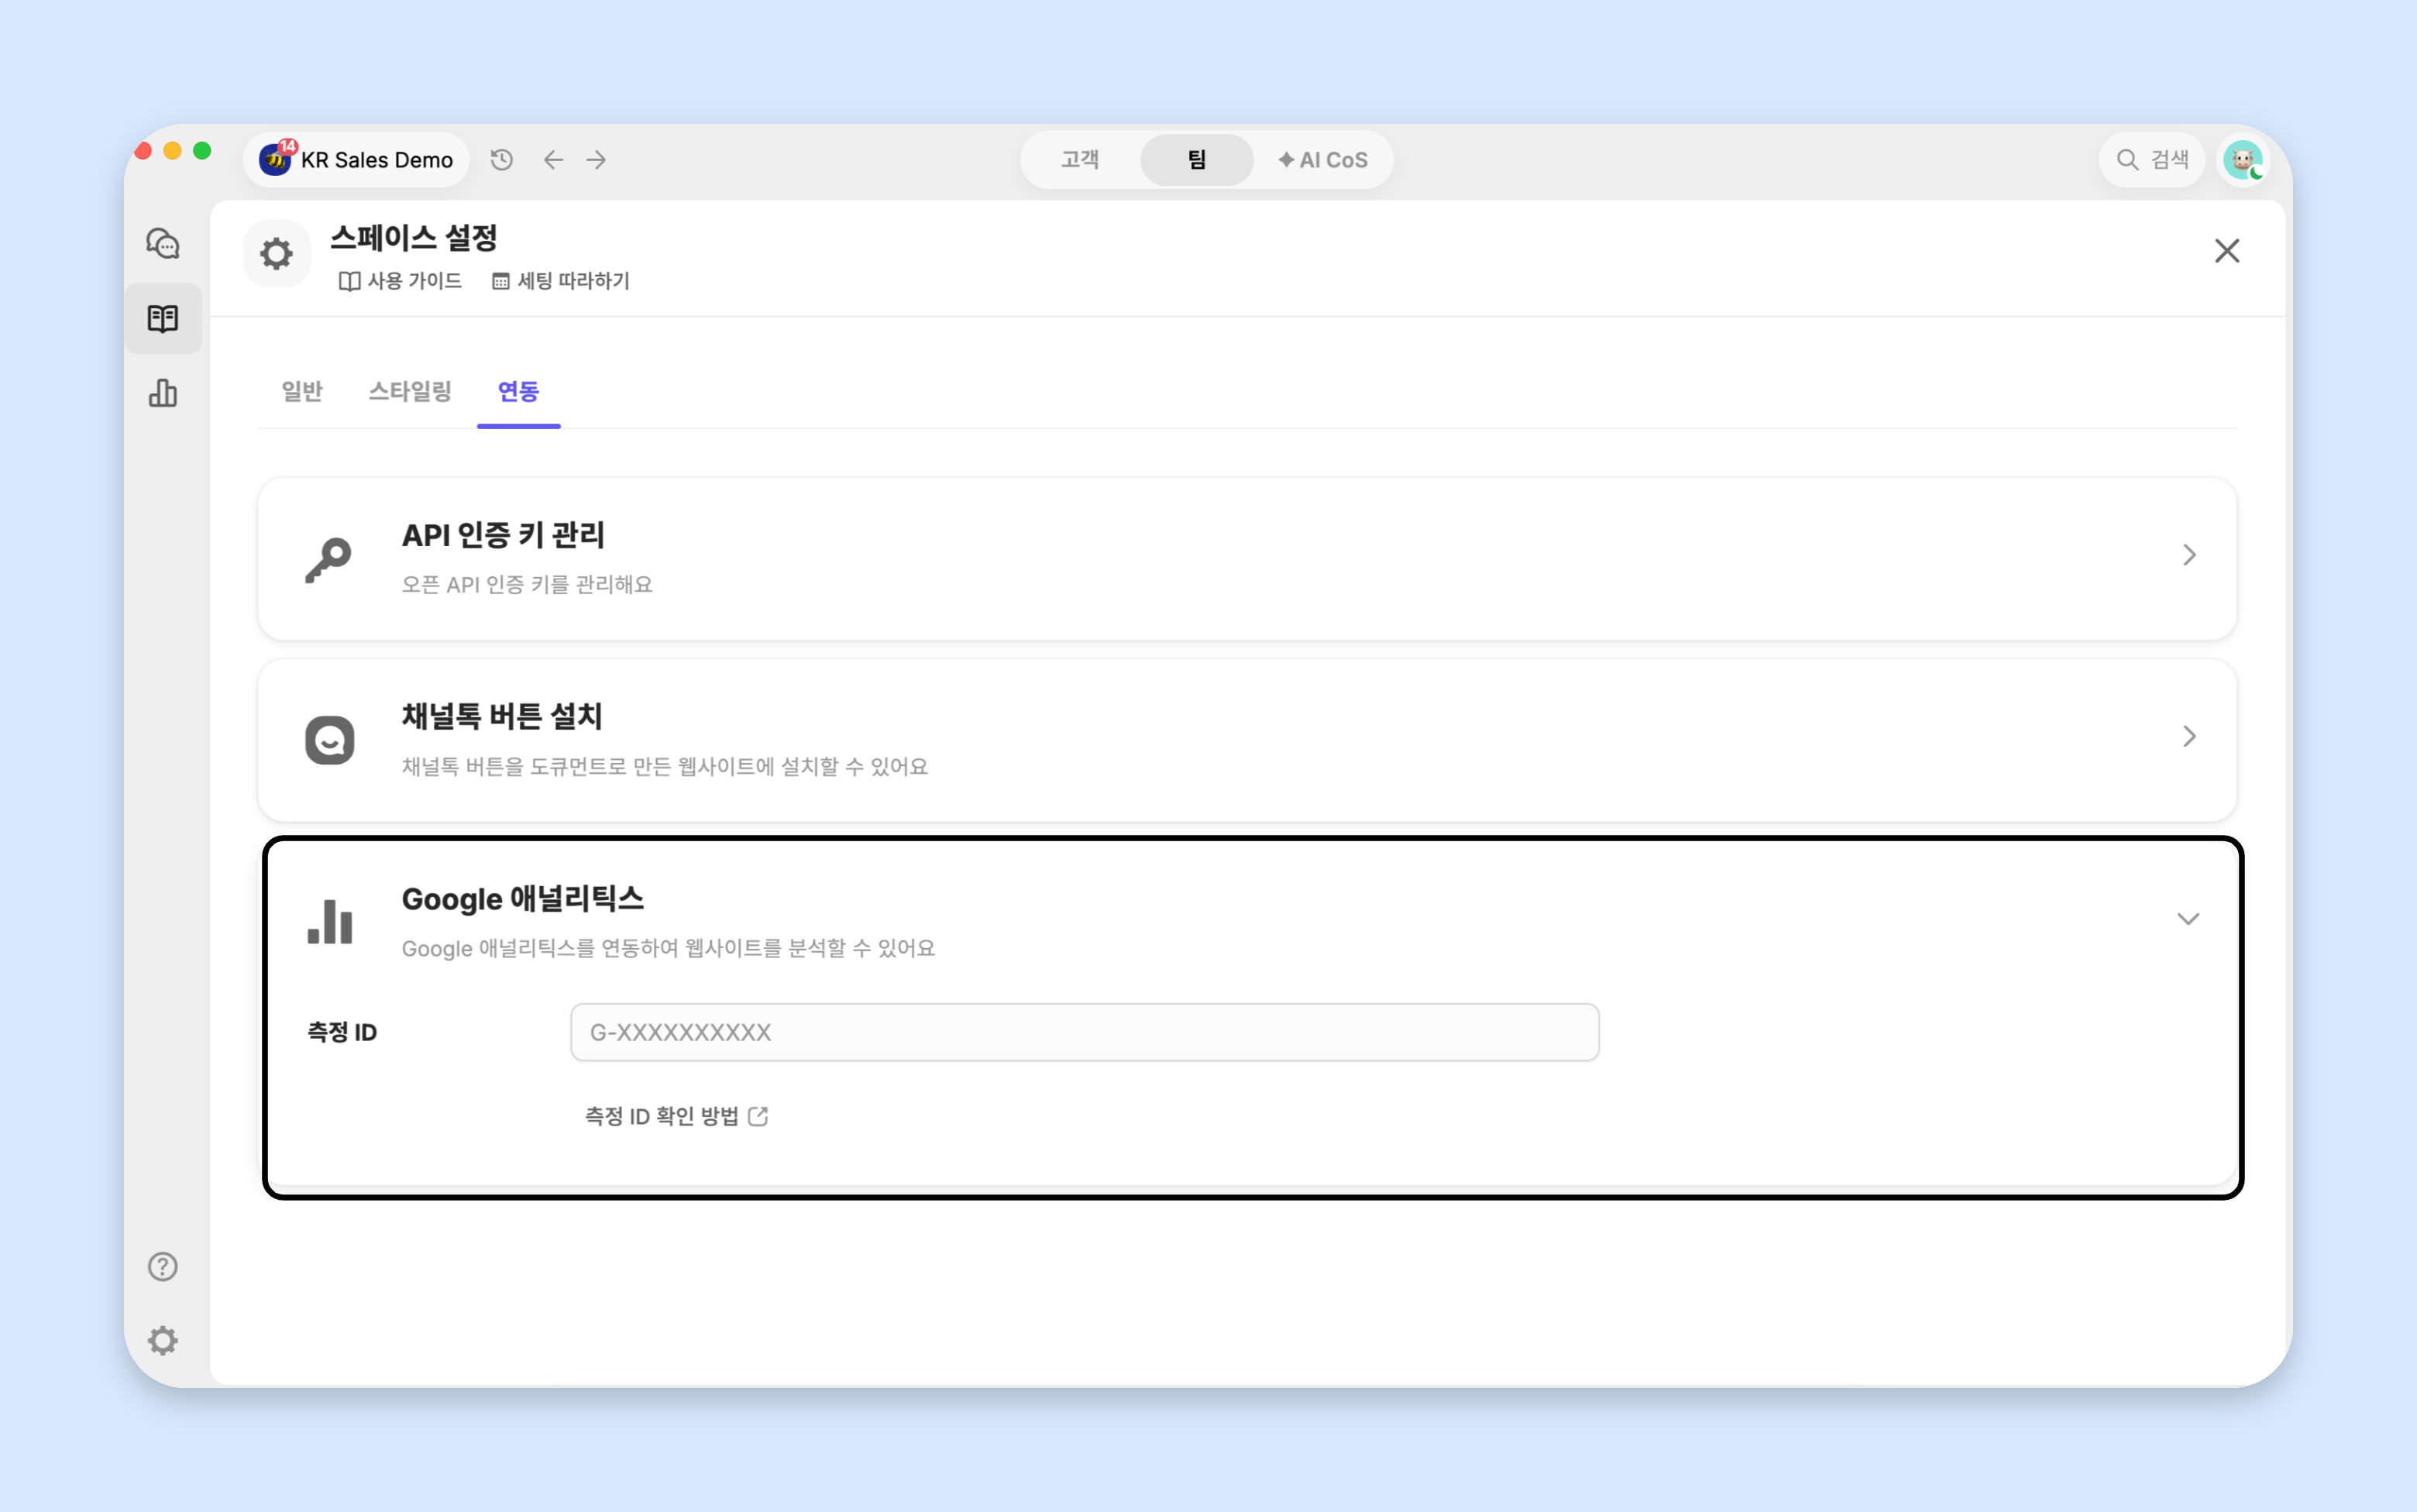Click the key icon for API 인증 키 관리
This screenshot has width=2417, height=1512.
tap(329, 559)
